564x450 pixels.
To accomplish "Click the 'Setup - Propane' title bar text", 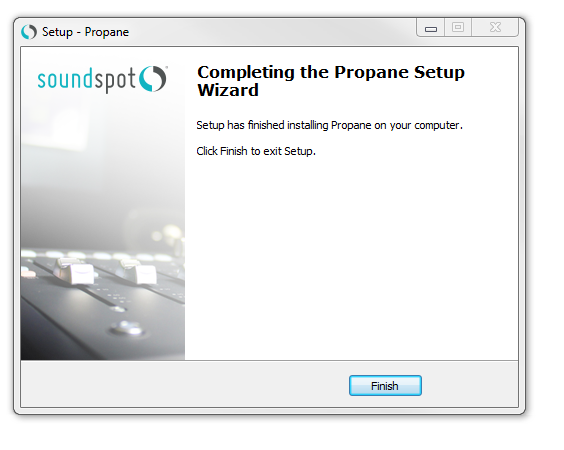I will (85, 32).
